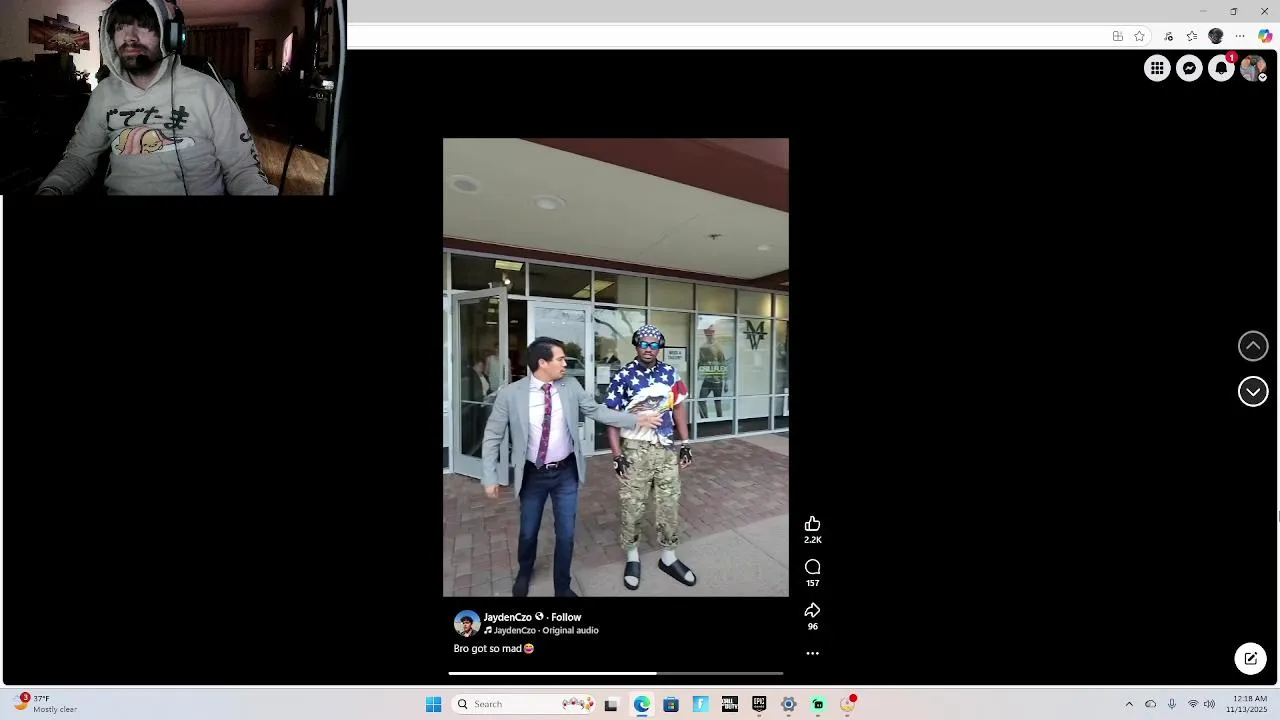
Task: Switch to Microsoft Edge on the taskbar
Action: [x=641, y=704]
